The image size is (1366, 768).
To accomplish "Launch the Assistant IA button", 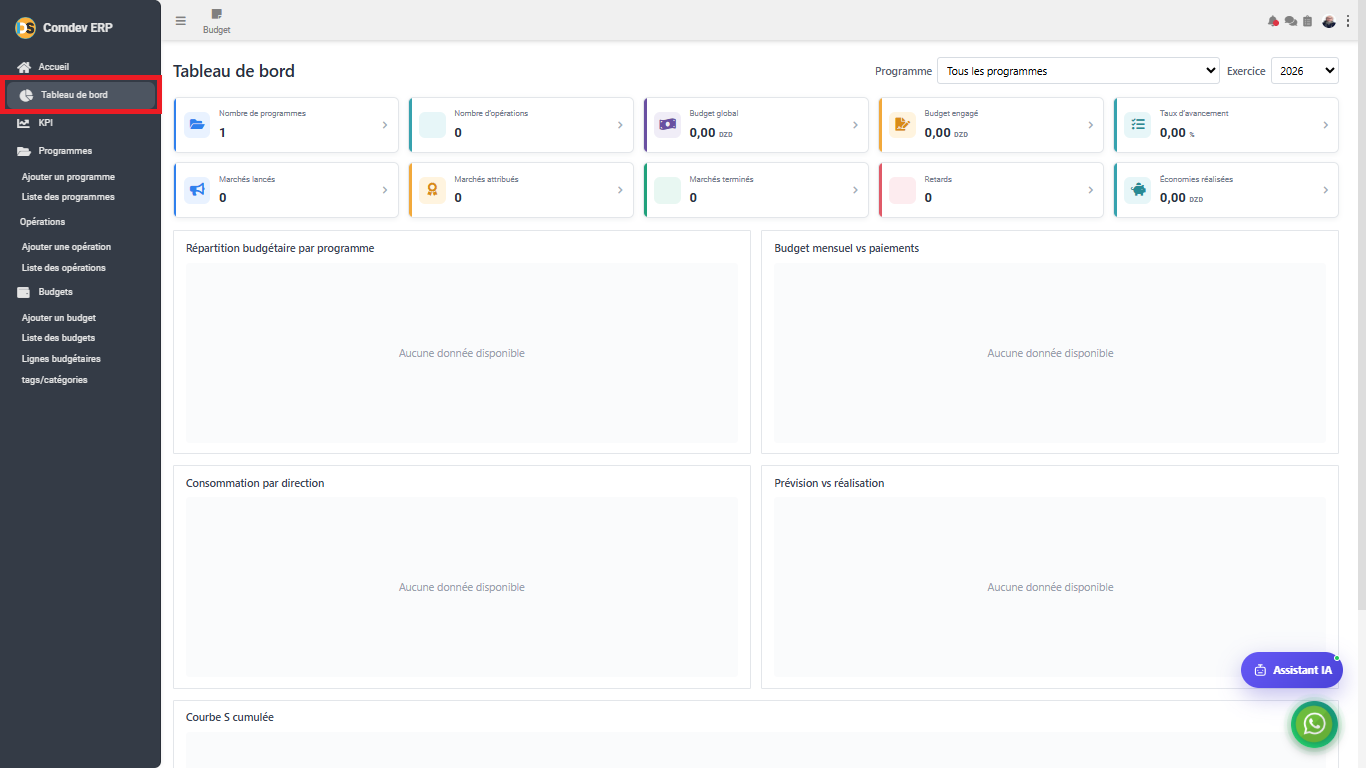I will point(1292,670).
